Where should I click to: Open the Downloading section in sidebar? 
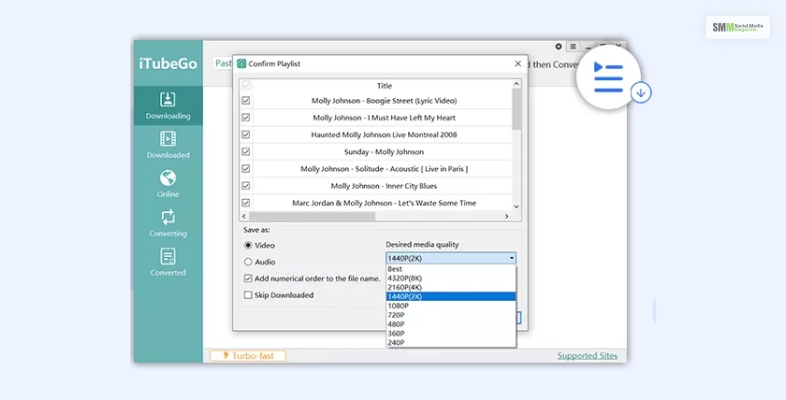point(168,106)
